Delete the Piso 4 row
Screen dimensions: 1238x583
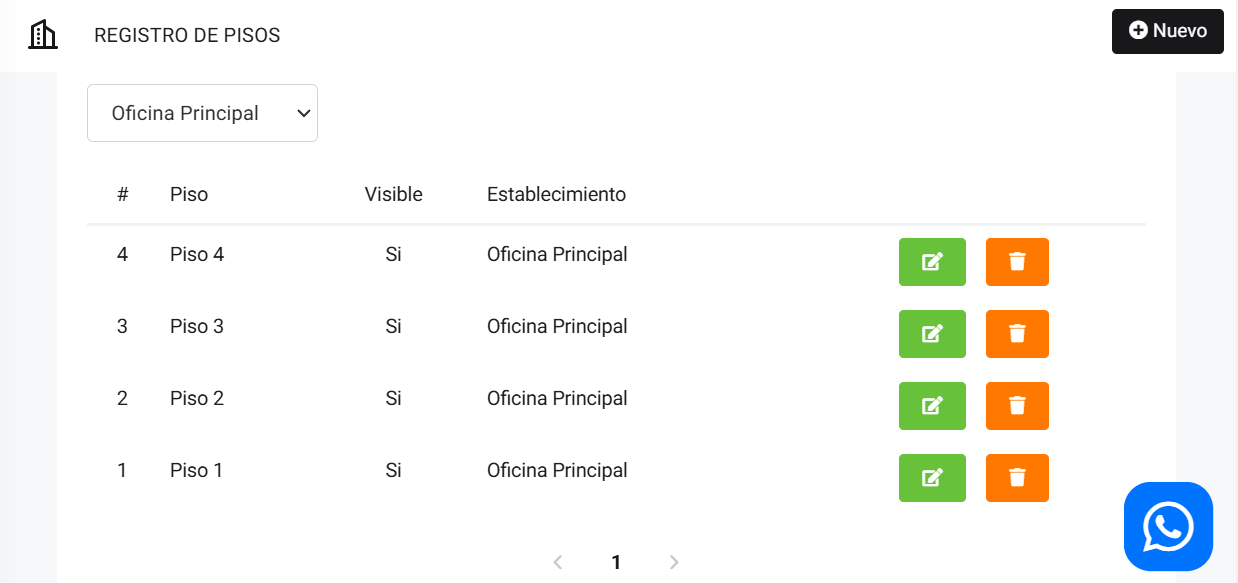coord(1017,262)
